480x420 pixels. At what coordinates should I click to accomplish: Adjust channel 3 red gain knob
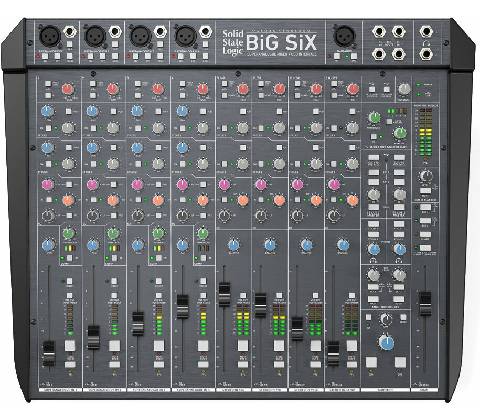(x=158, y=89)
